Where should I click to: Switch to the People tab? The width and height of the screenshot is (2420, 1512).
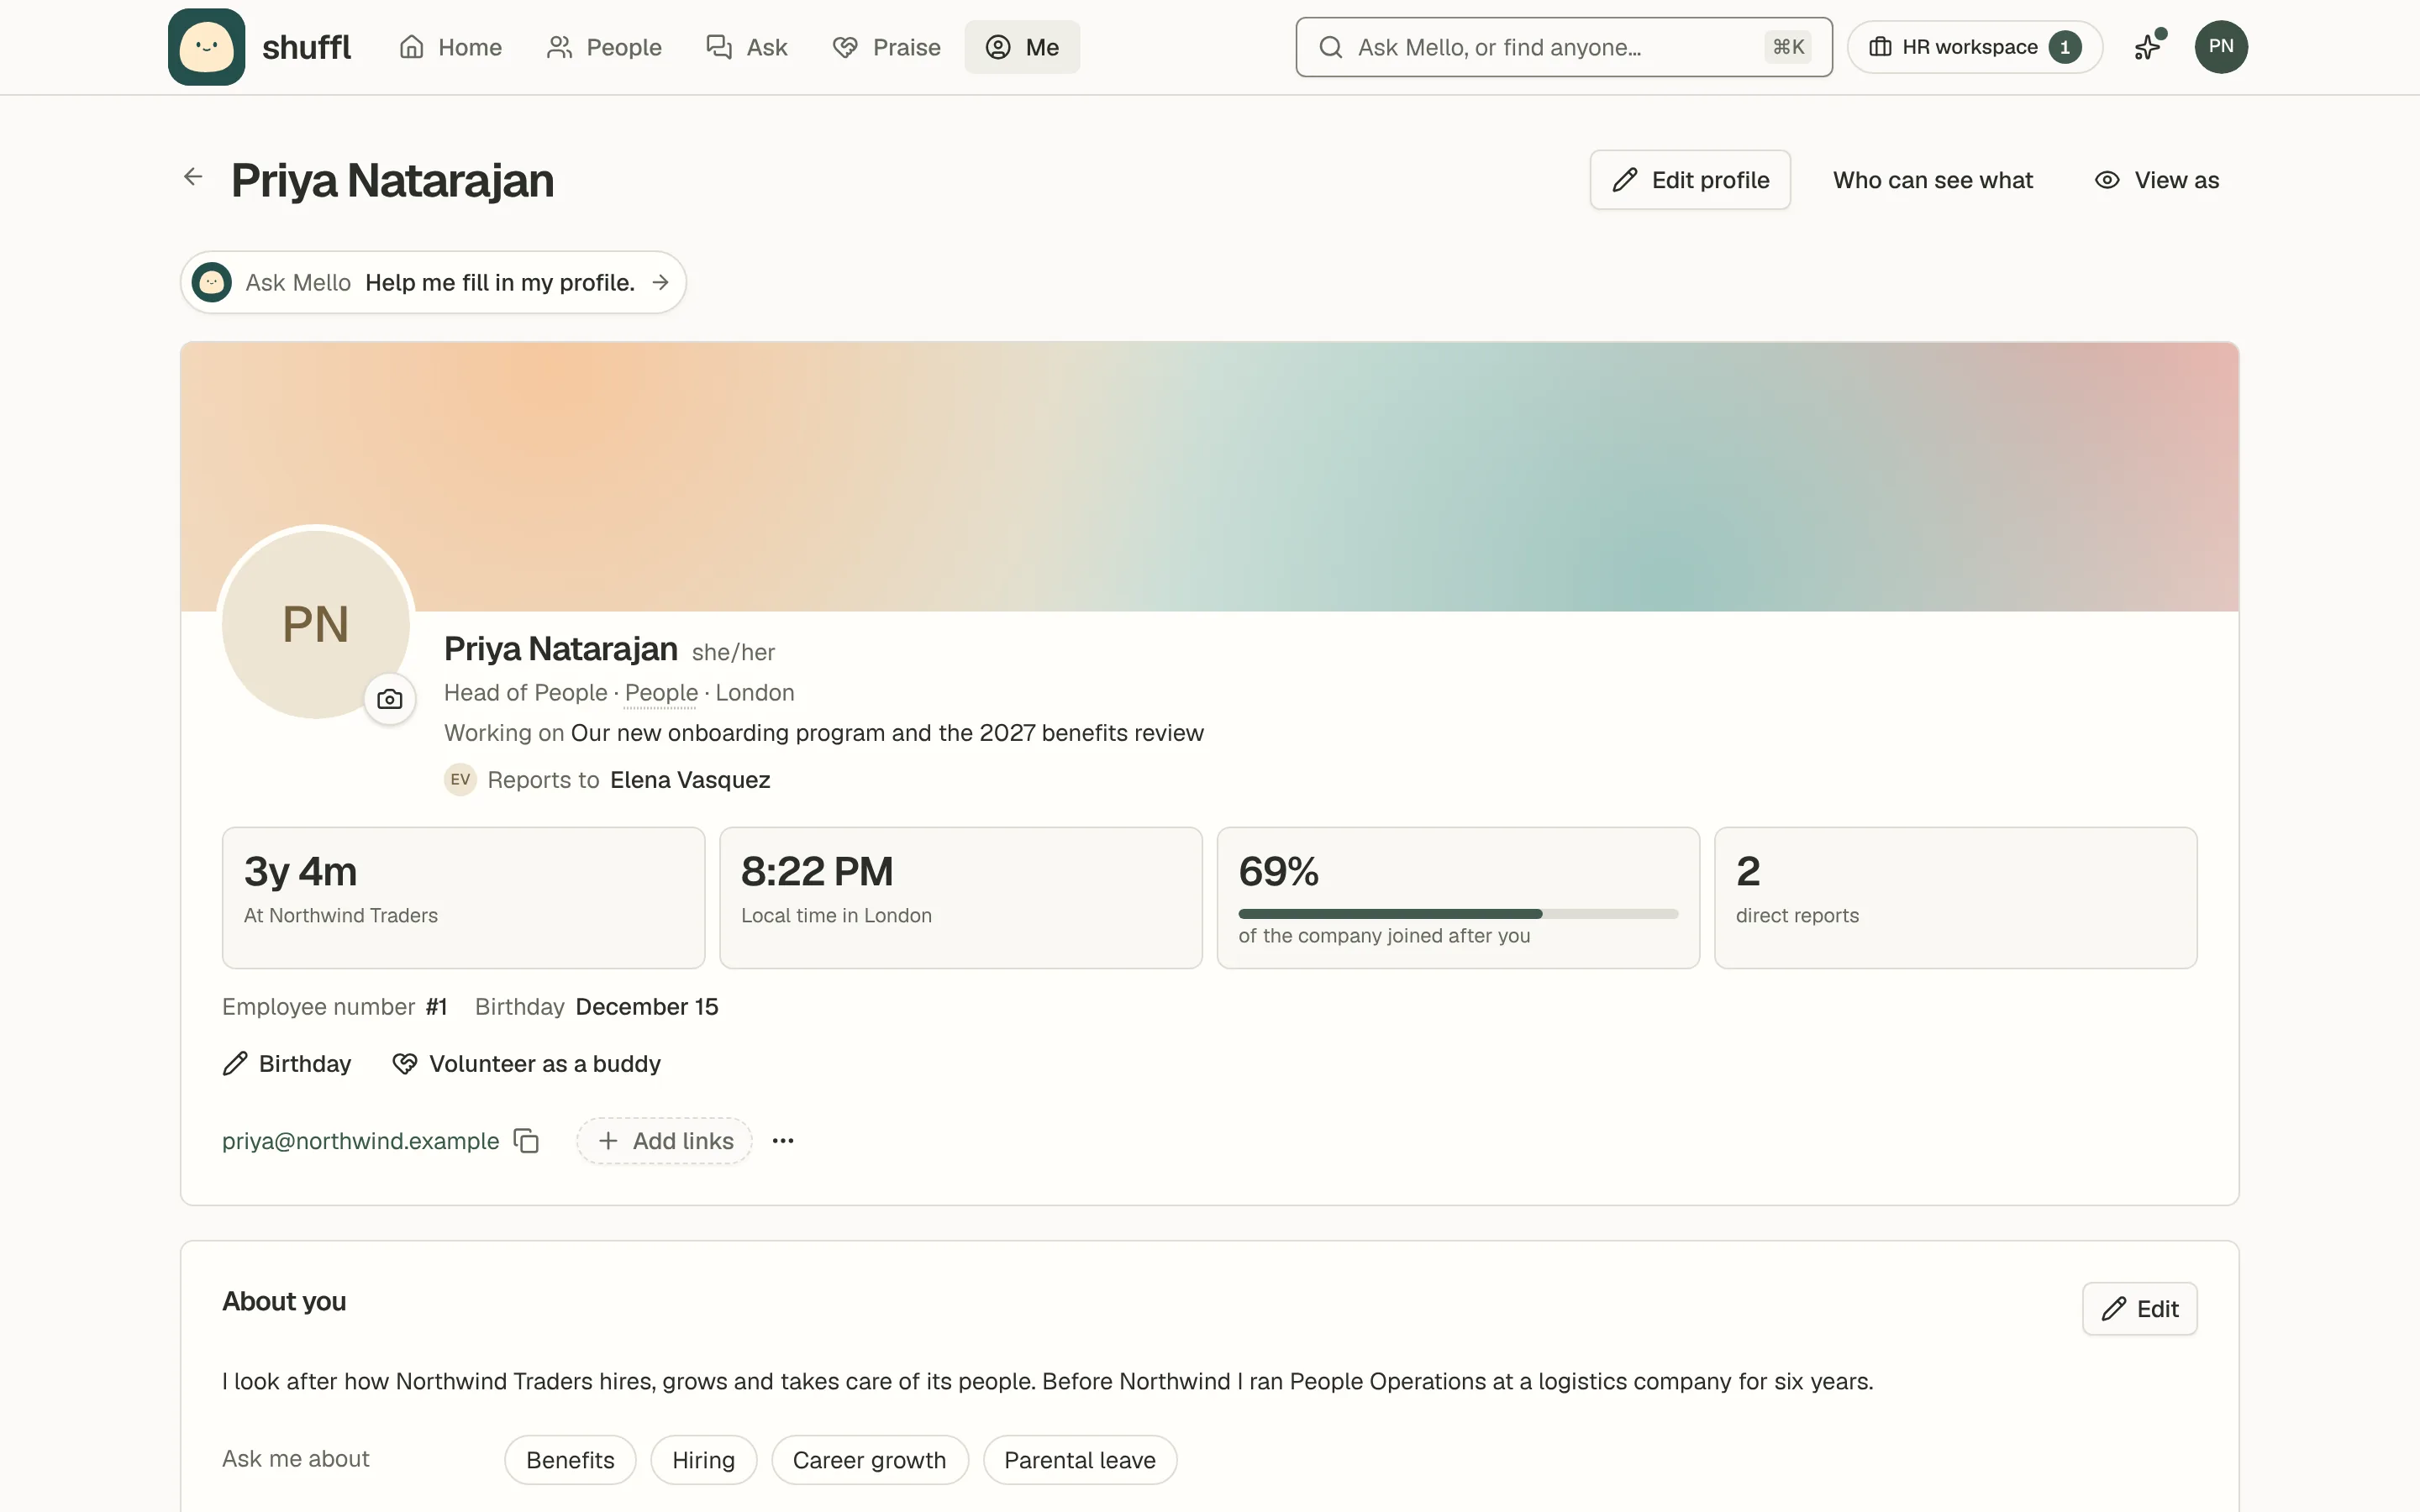(x=604, y=47)
